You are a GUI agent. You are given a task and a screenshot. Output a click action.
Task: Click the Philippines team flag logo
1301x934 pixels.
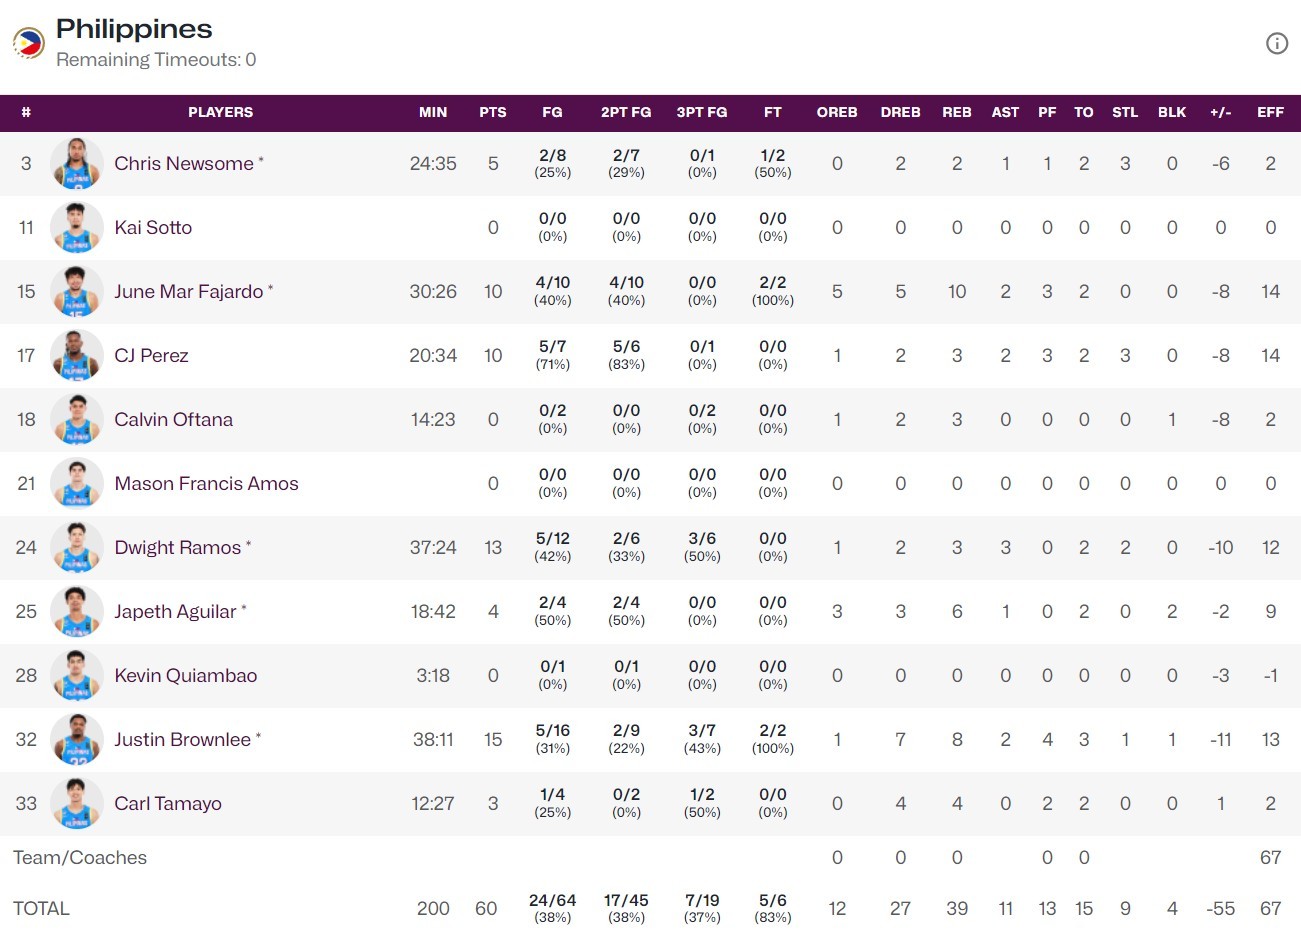pos(28,43)
